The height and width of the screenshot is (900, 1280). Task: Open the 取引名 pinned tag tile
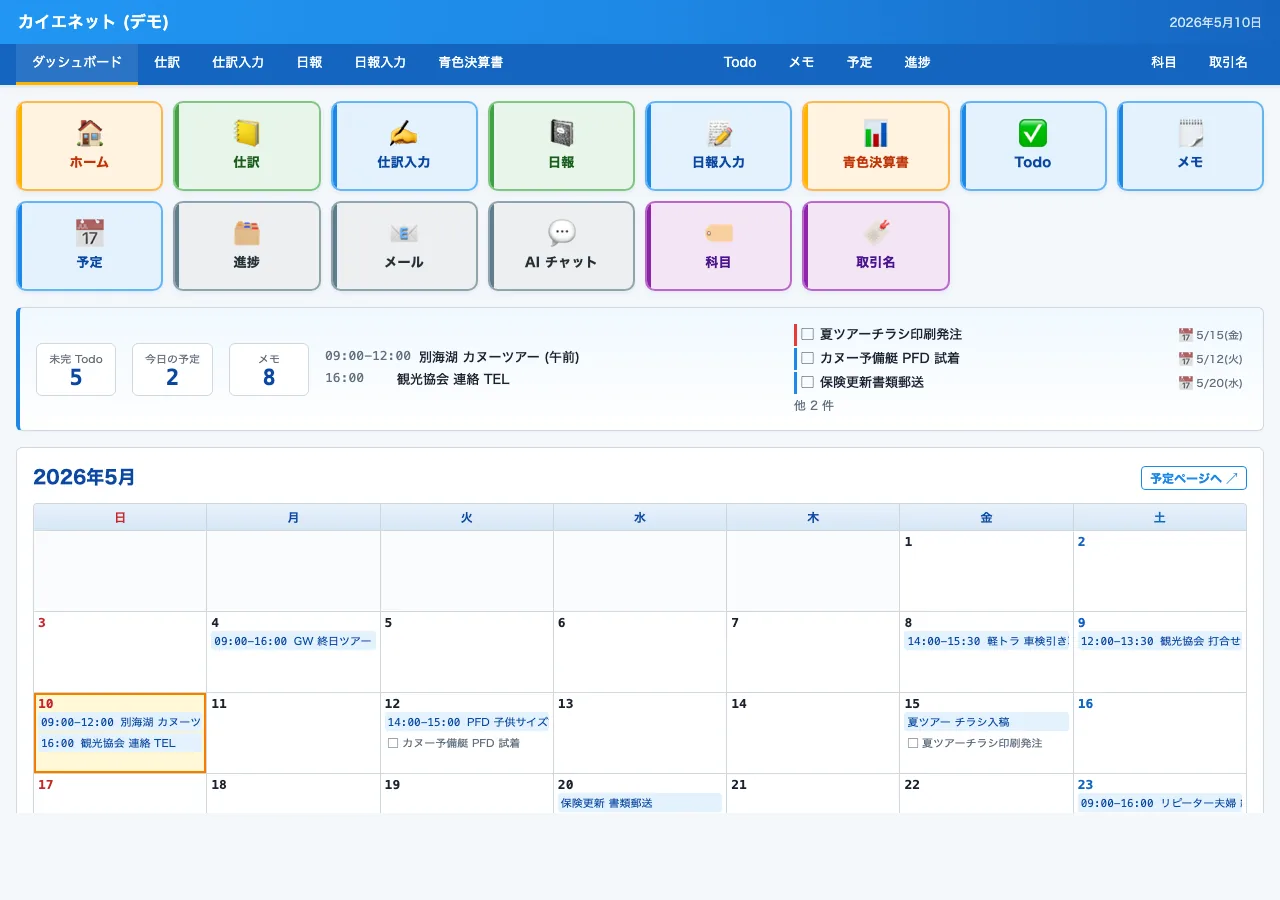pyautogui.click(x=876, y=246)
